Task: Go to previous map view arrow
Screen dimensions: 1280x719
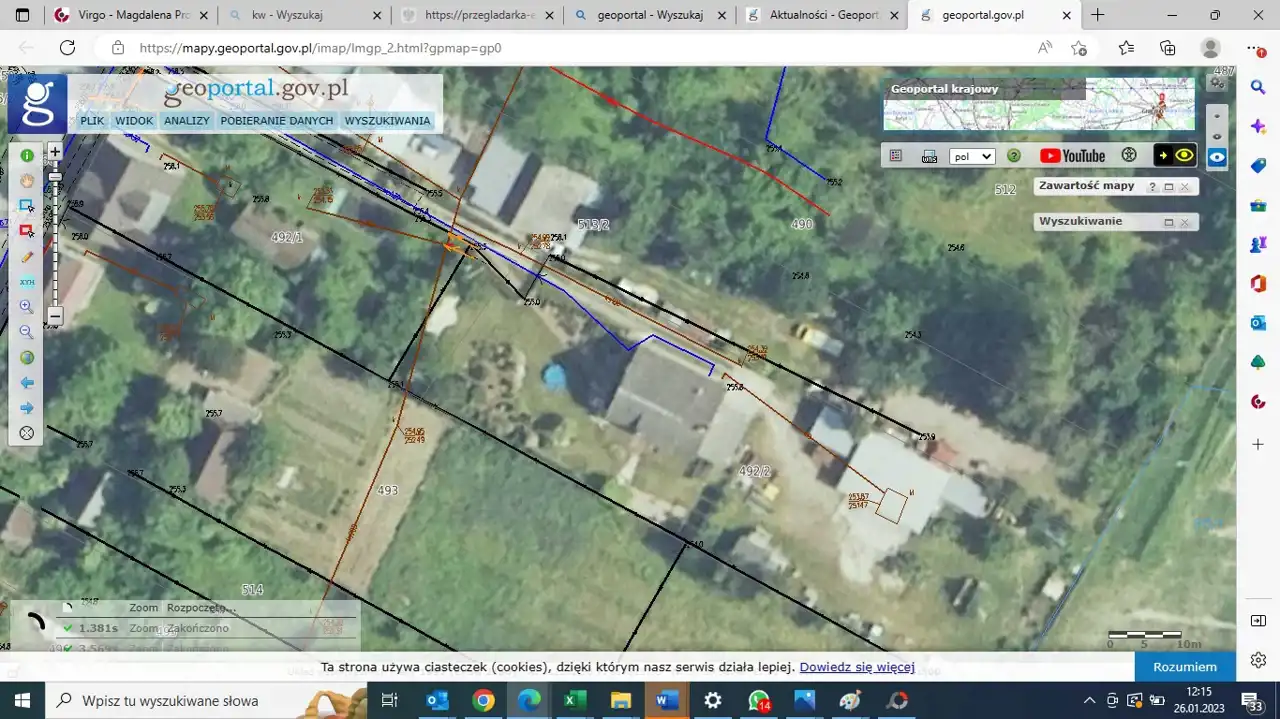Action: coord(27,383)
